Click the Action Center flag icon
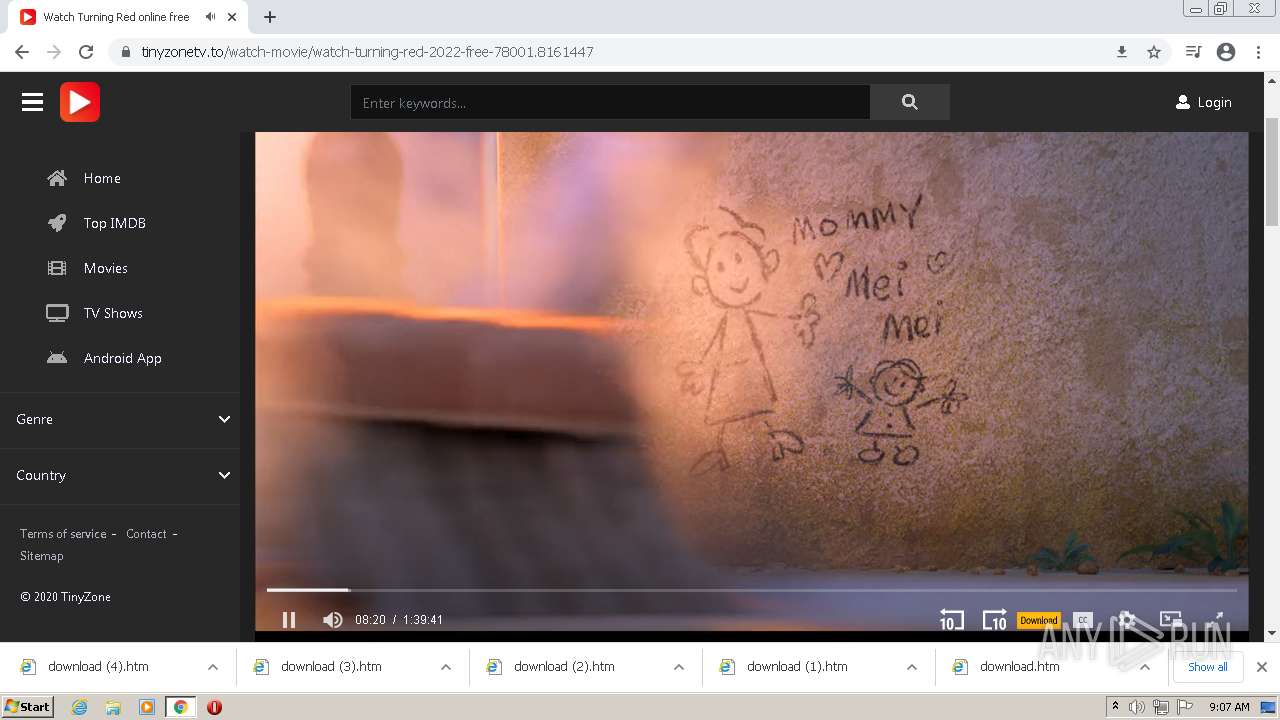The height and width of the screenshot is (720, 1280). point(1184,707)
